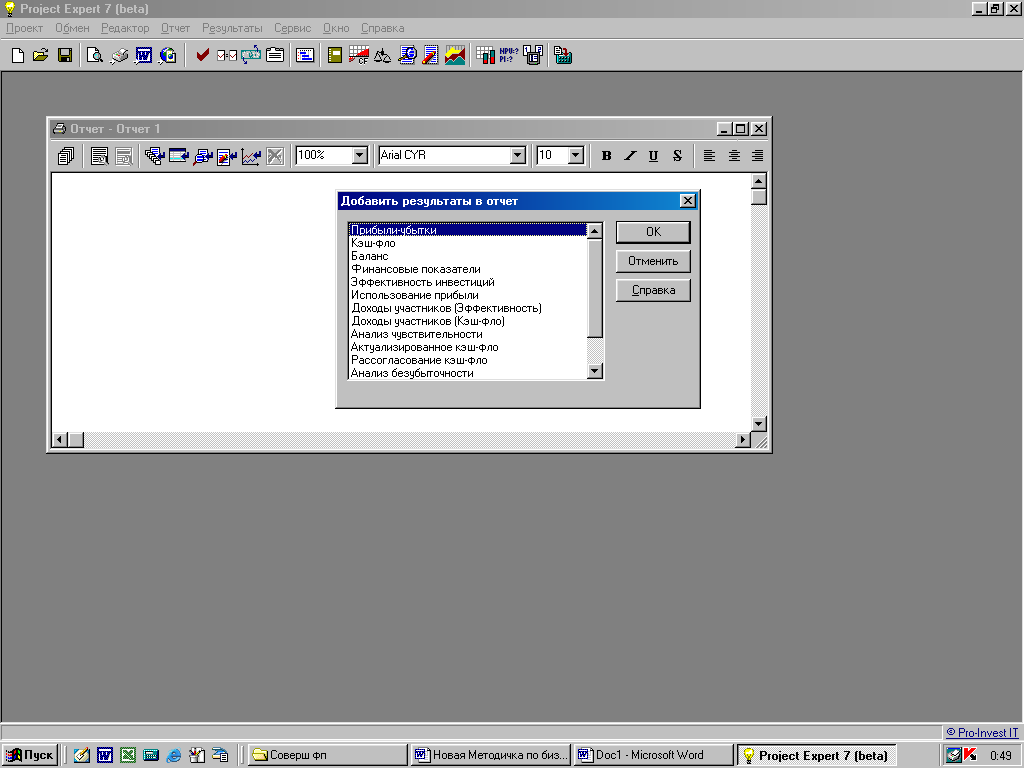The width and height of the screenshot is (1024, 768).
Task: Set left text alignment
Action: coord(709,155)
